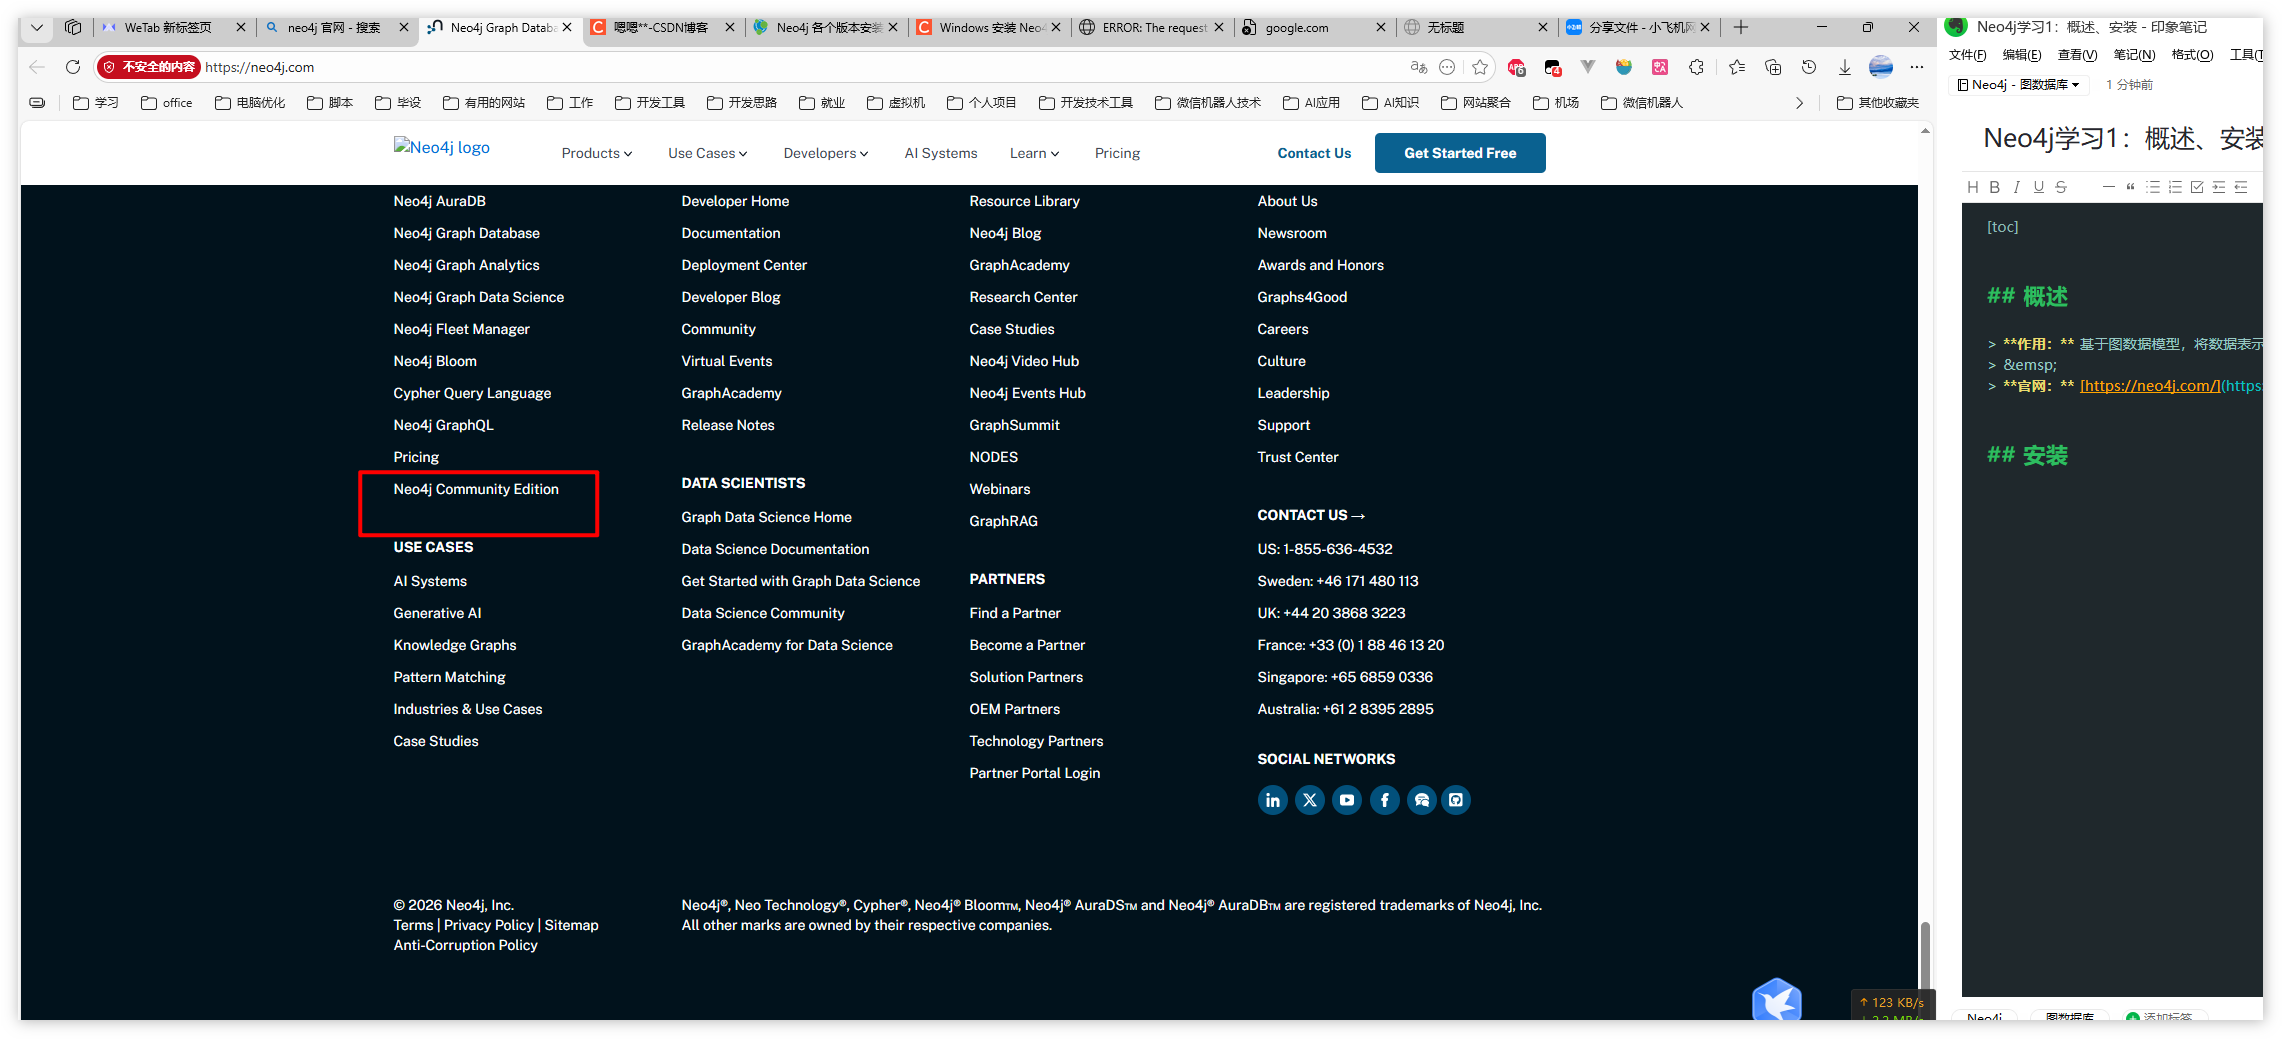This screenshot has height=1039, width=2282.
Task: Open the Extensions puzzle piece menu
Action: click(x=1696, y=67)
